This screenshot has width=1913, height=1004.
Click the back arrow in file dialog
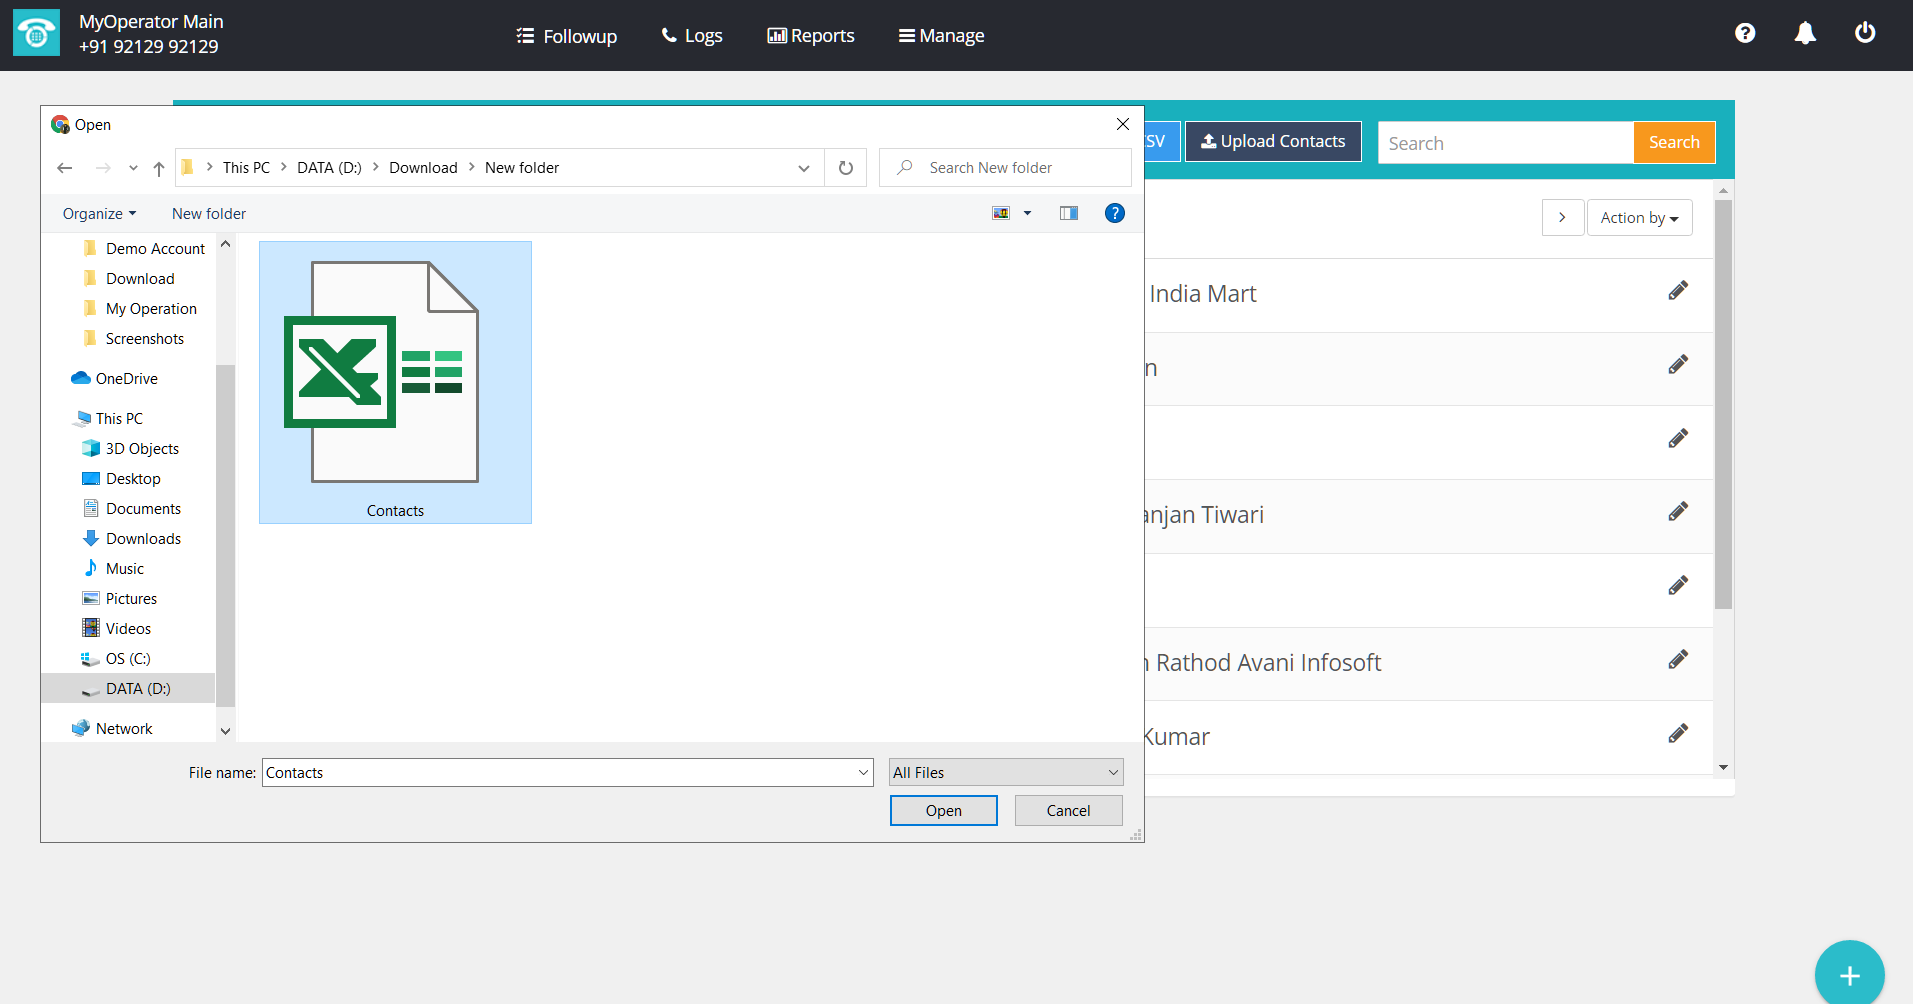[65, 168]
